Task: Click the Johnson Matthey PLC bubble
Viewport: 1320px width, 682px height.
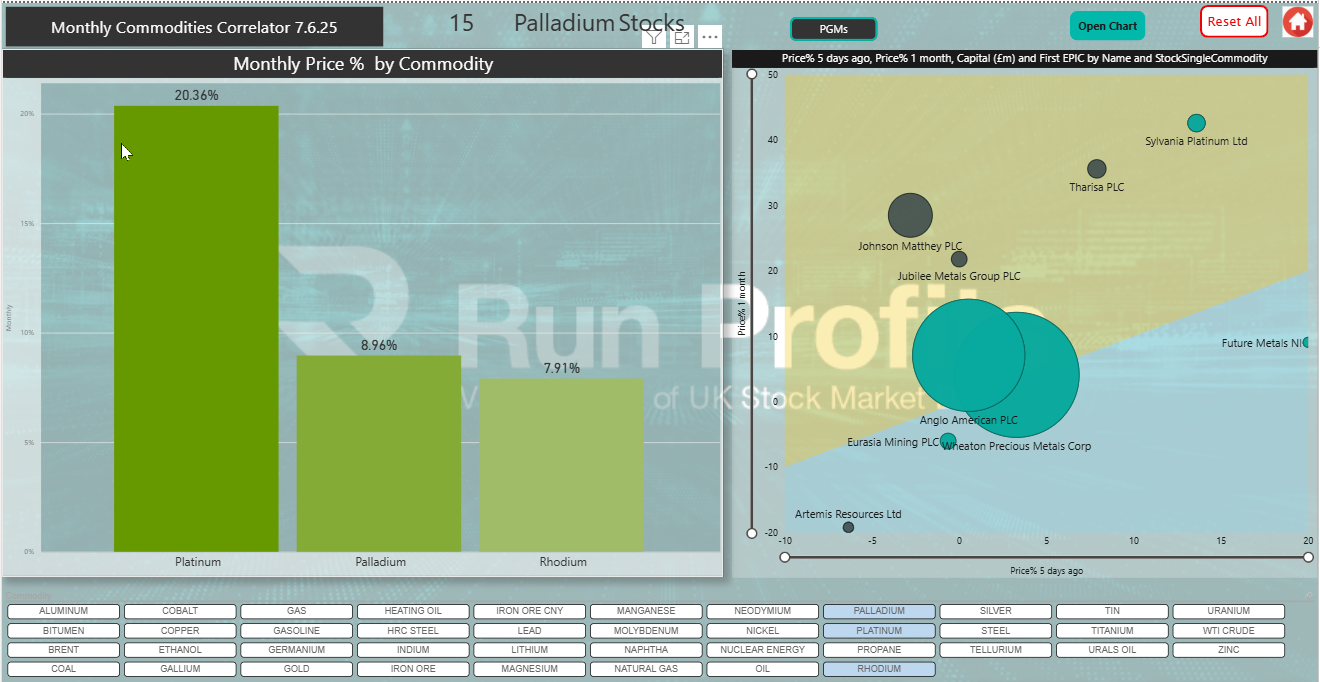Action: point(910,215)
